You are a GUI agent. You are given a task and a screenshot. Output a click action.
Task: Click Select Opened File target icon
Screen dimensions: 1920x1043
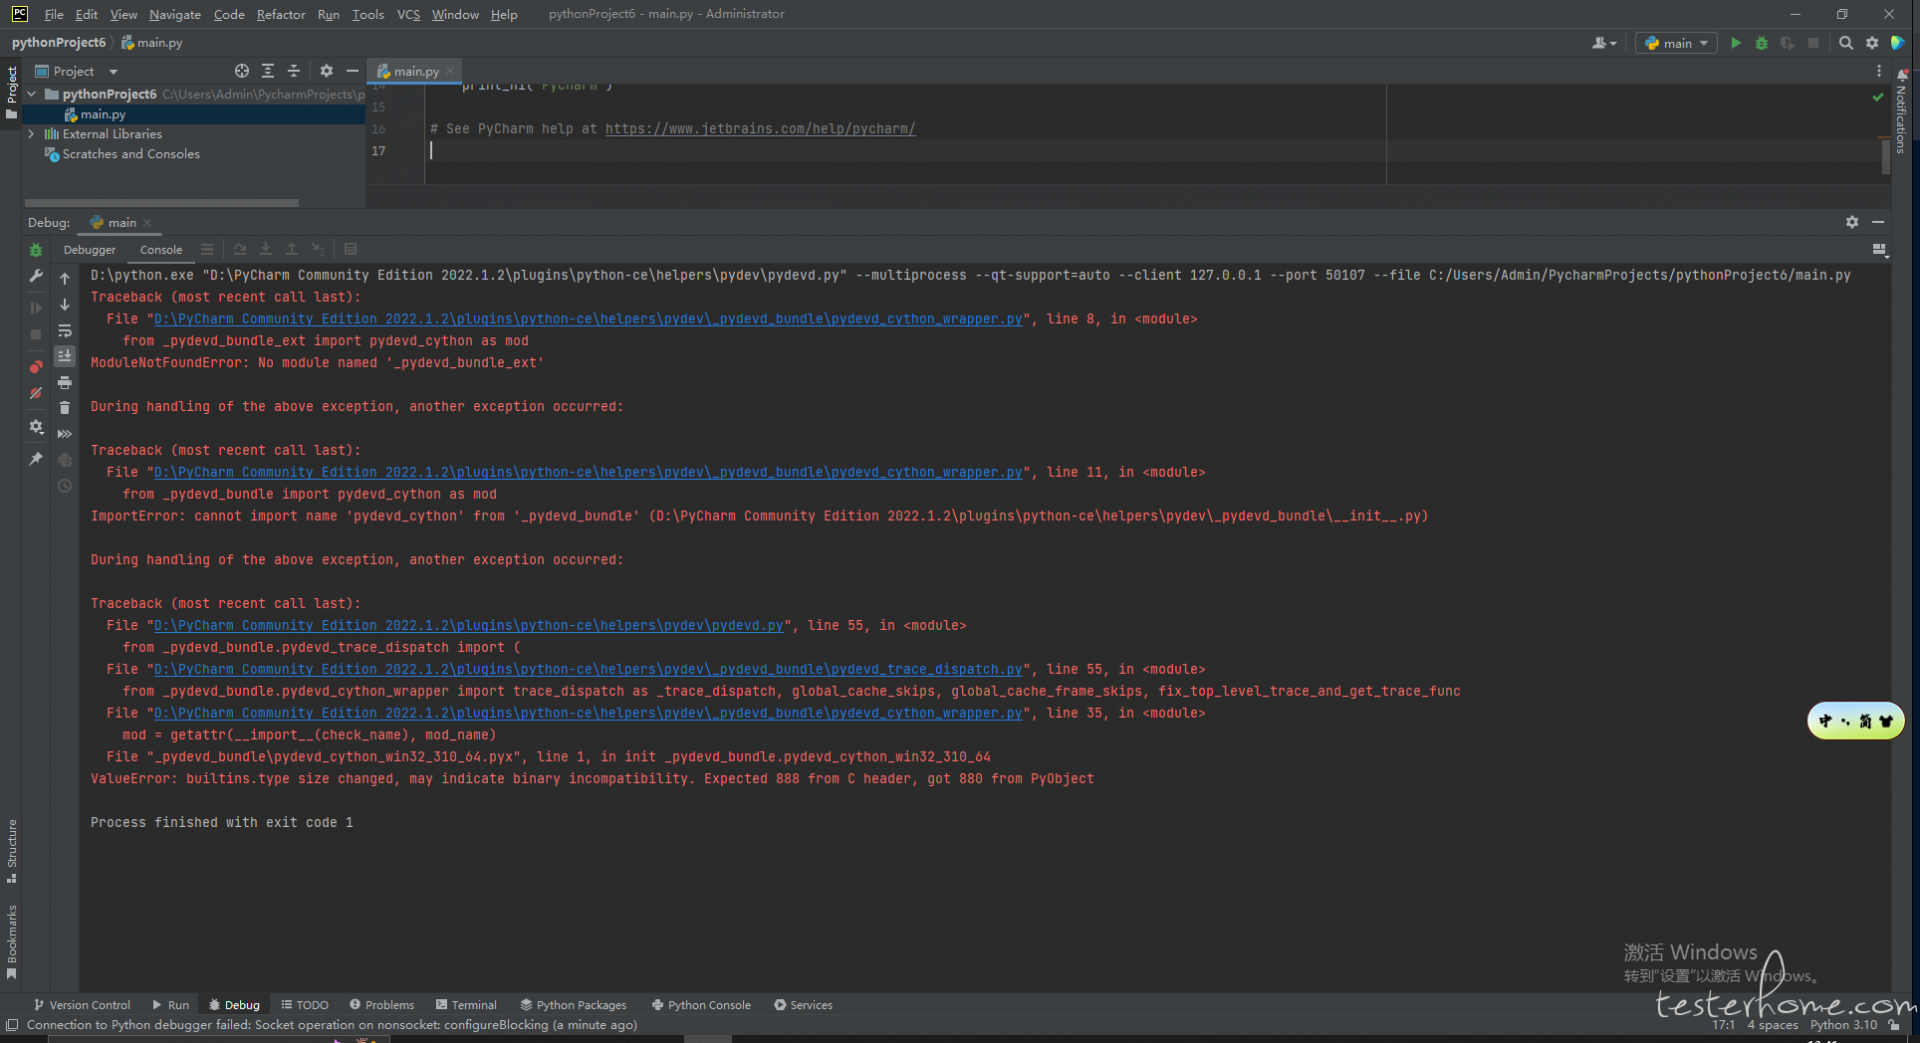coord(242,71)
